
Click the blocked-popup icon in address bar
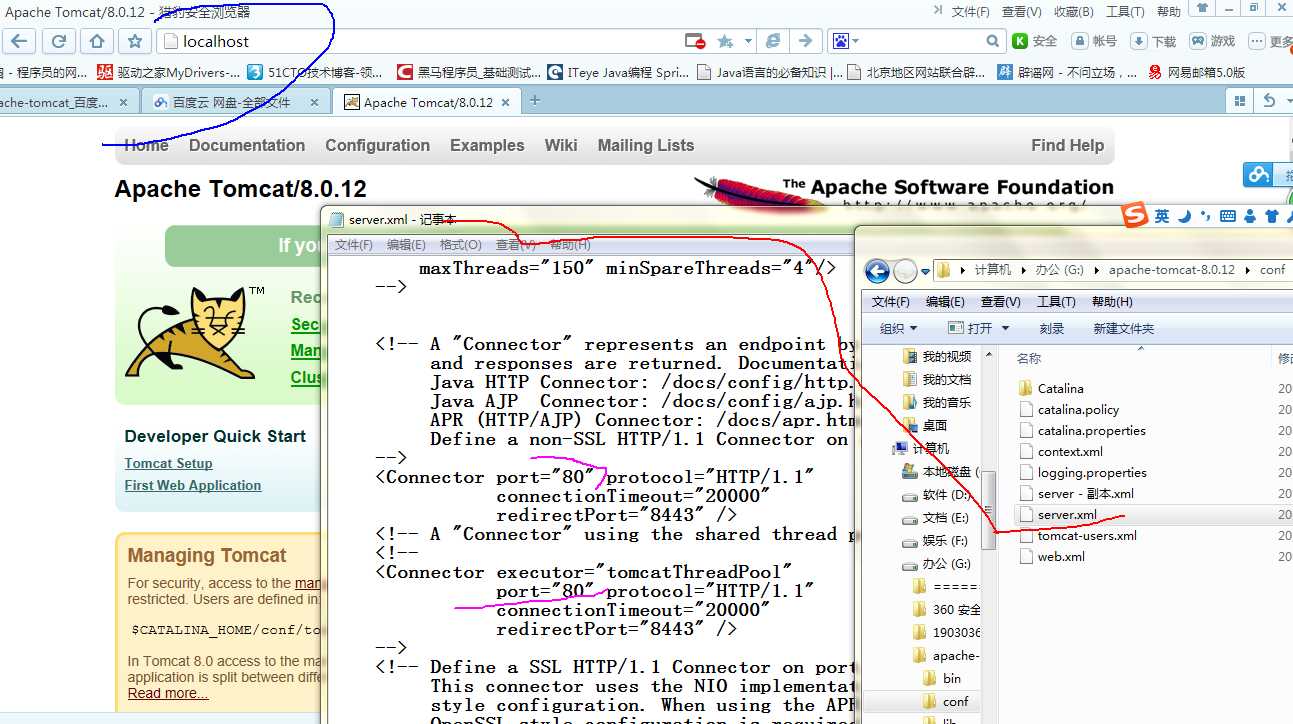695,41
